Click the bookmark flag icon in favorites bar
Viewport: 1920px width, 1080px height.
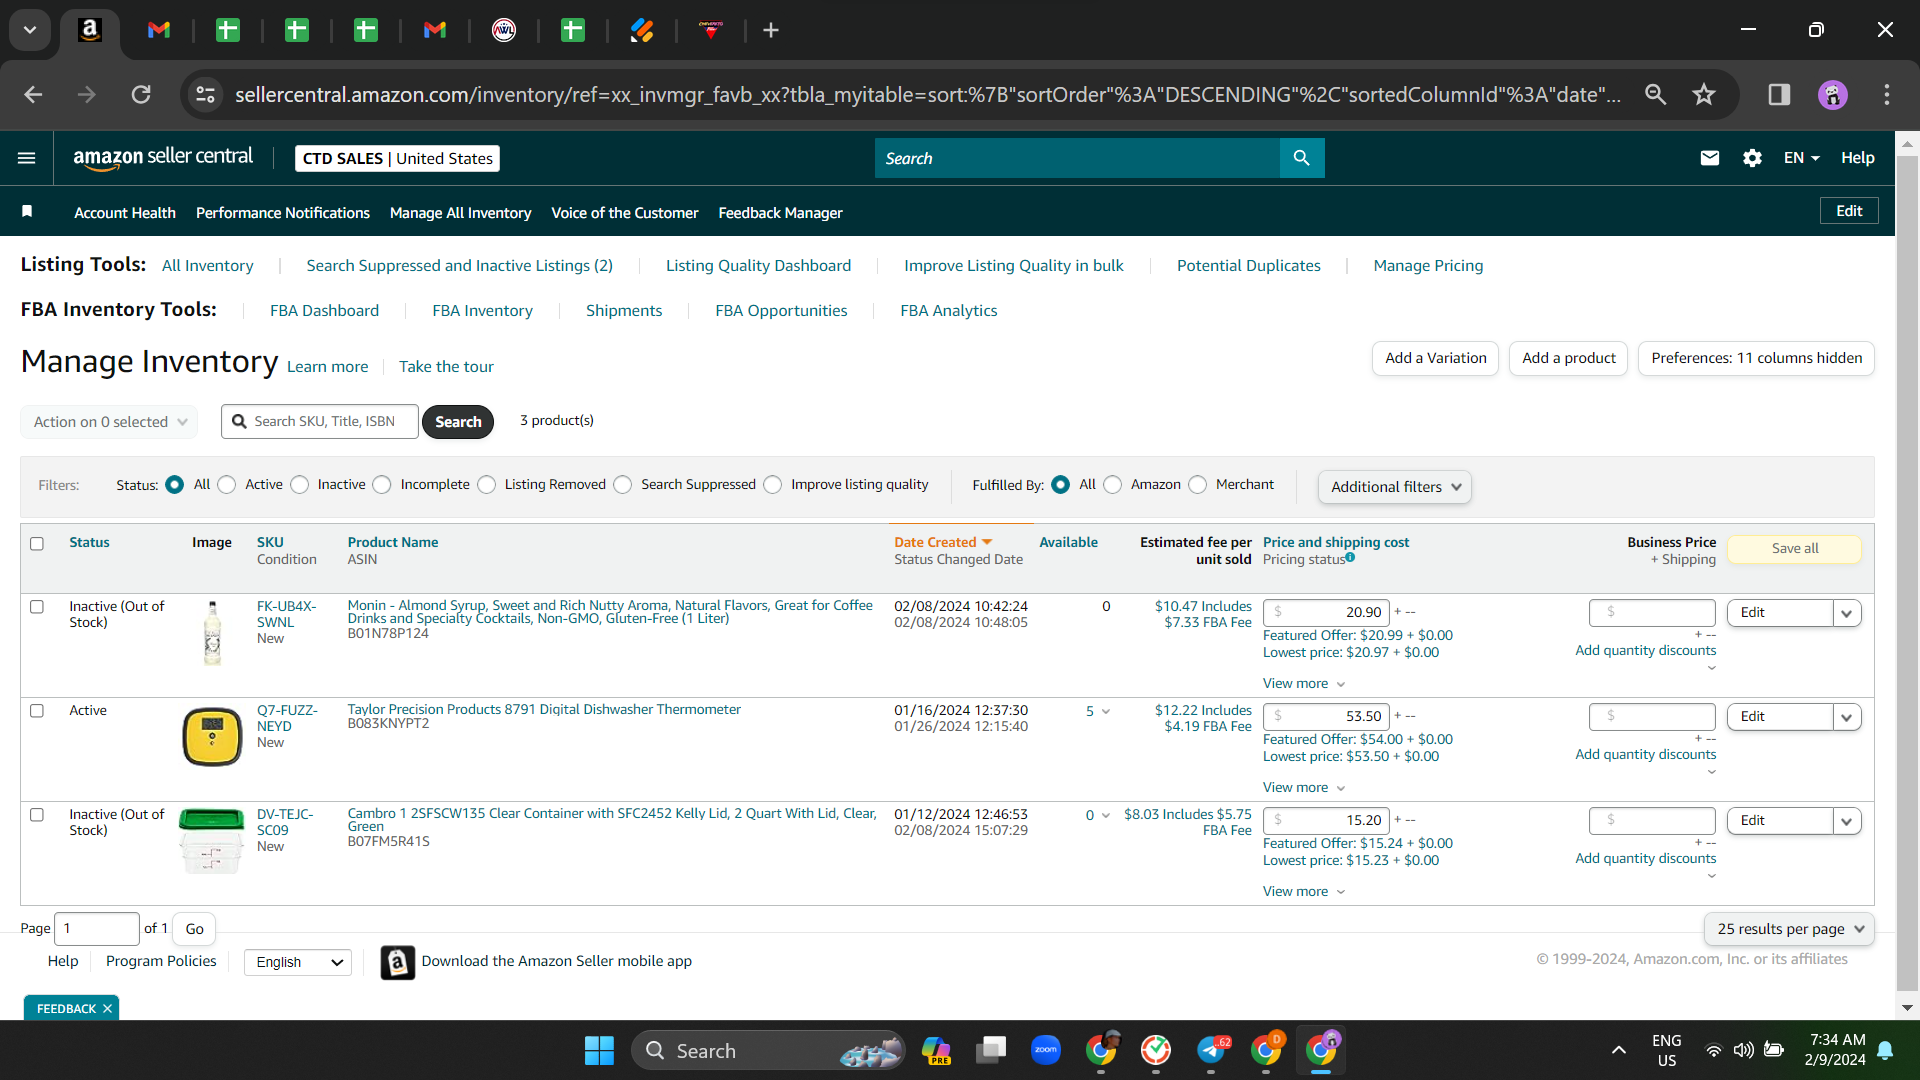click(x=27, y=211)
